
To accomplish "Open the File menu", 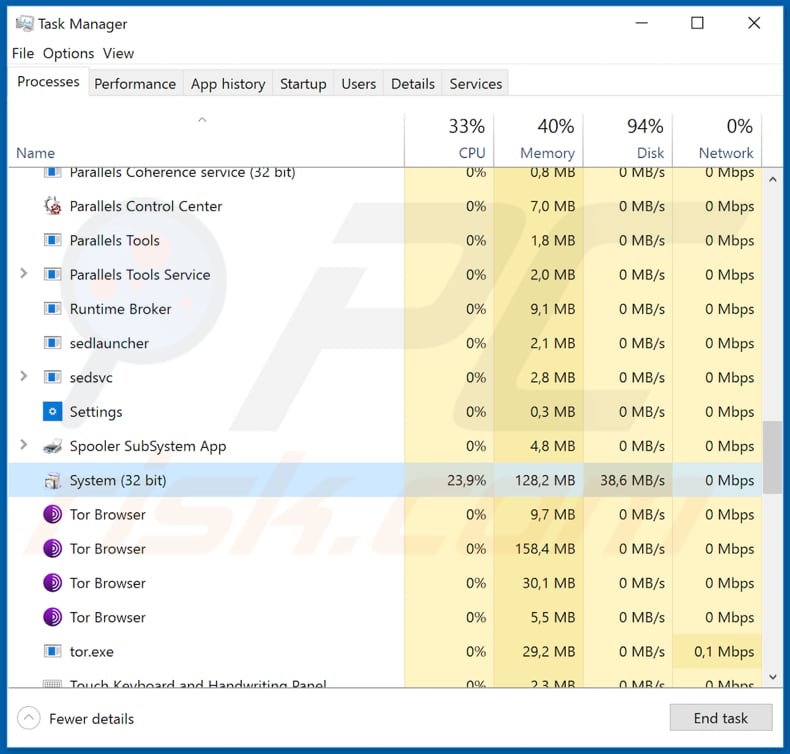I will point(23,53).
